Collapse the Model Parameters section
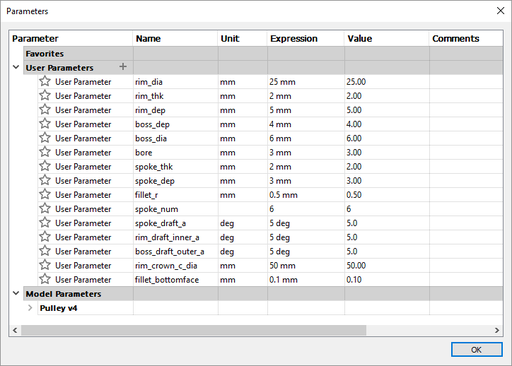The image size is (512, 366). pos(16,293)
